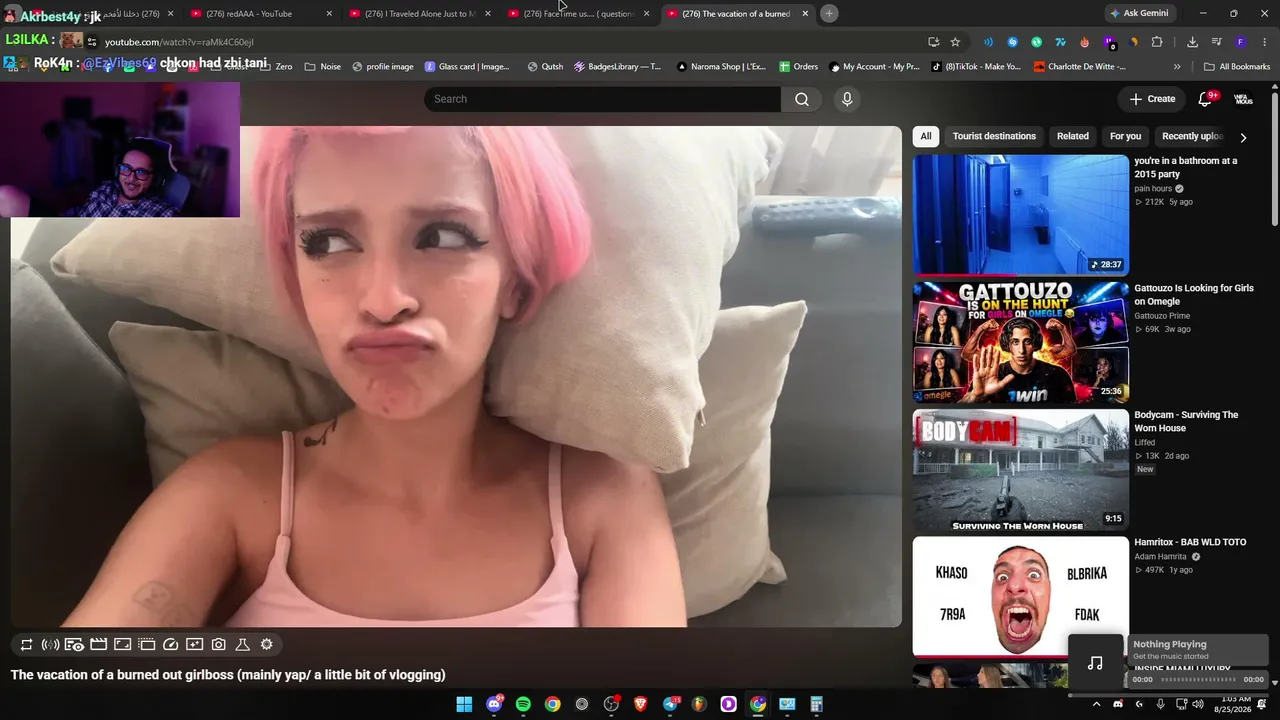Open a new browser tab
This screenshot has height=720, width=1280.
point(829,13)
